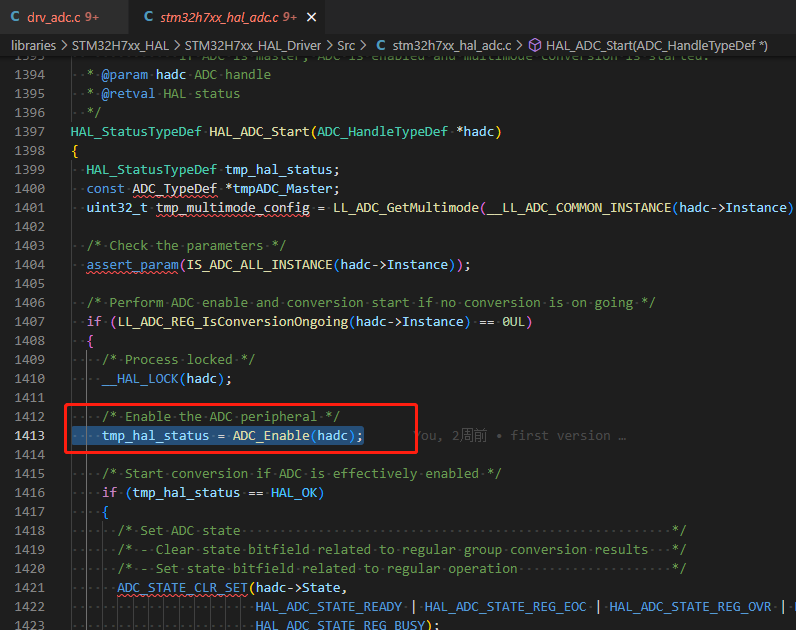Screen dimensions: 796x630
Task: Click LL_ADC_REG_IsConversionOngoing on line 1407
Action: click(233, 322)
